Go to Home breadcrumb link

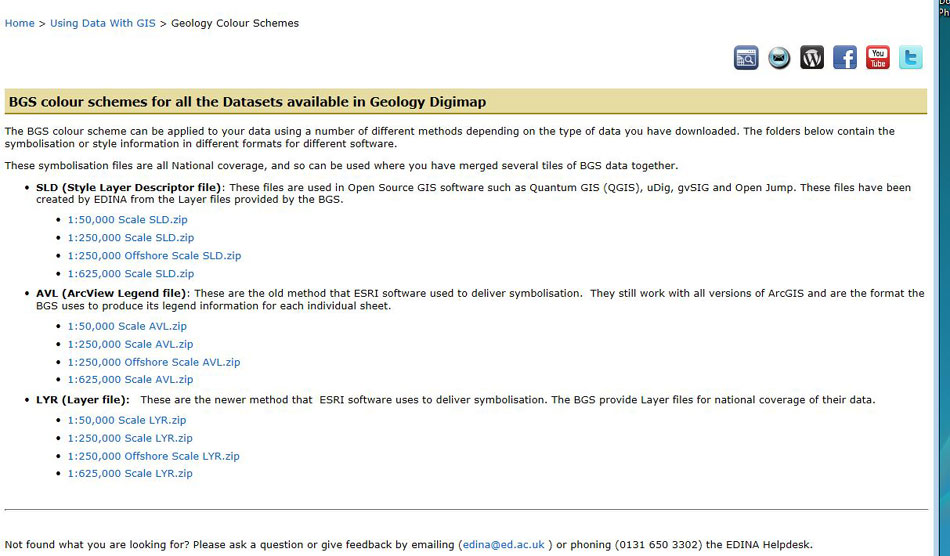20,23
